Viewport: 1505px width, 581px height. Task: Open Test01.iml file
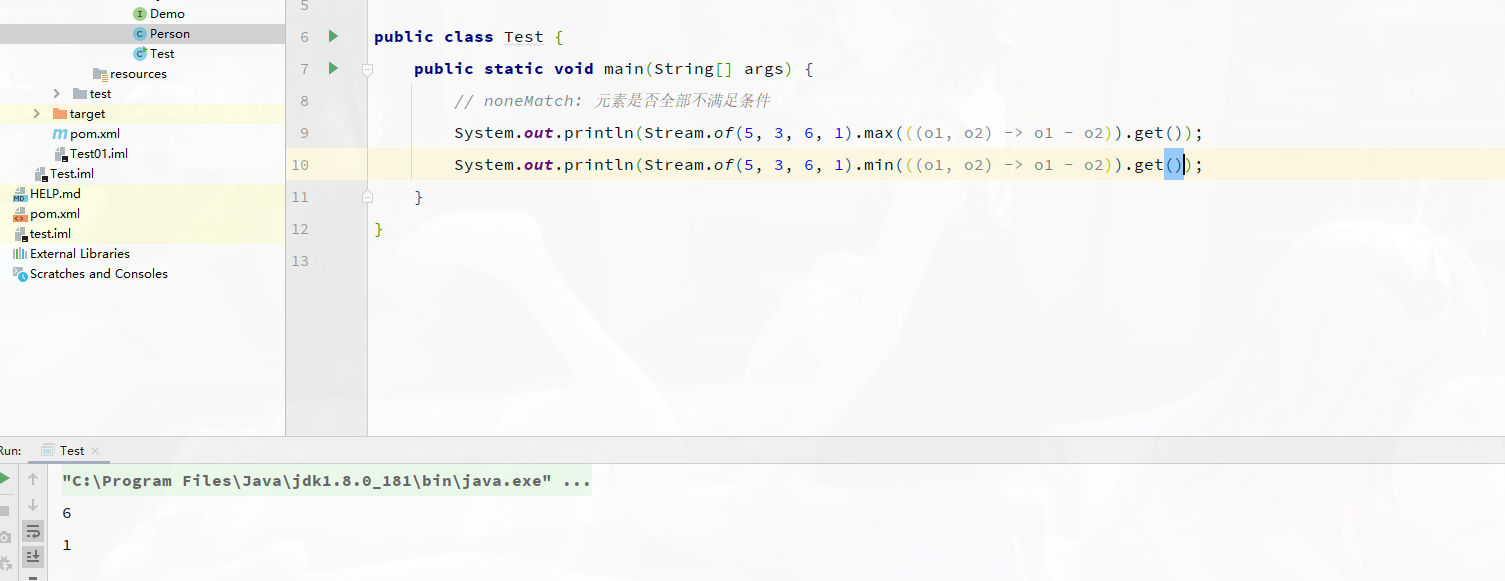[x=99, y=153]
